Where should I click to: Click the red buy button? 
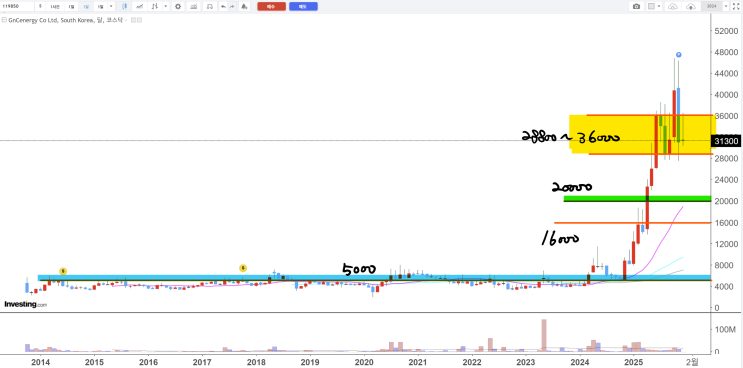272,7
